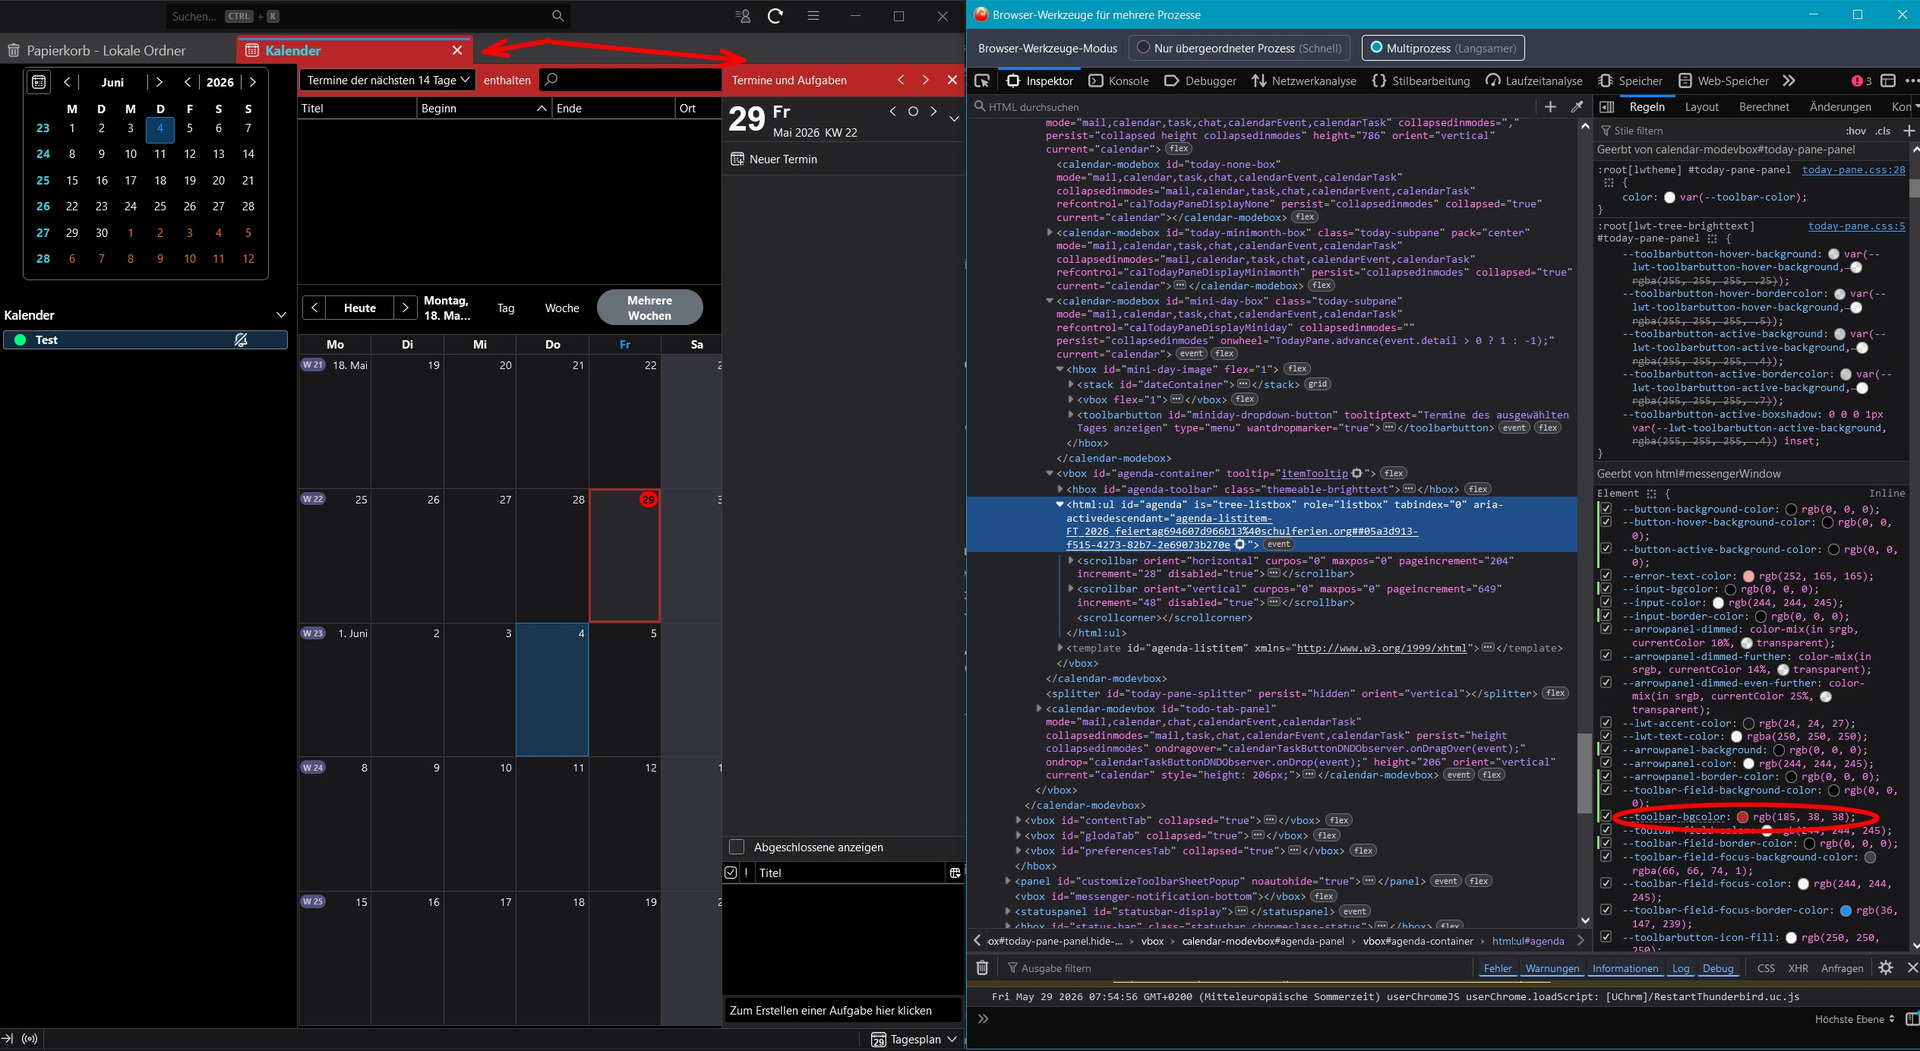Click the muted reminders bell on Test calendar
Screen dimensions: 1920x1051
pos(241,340)
